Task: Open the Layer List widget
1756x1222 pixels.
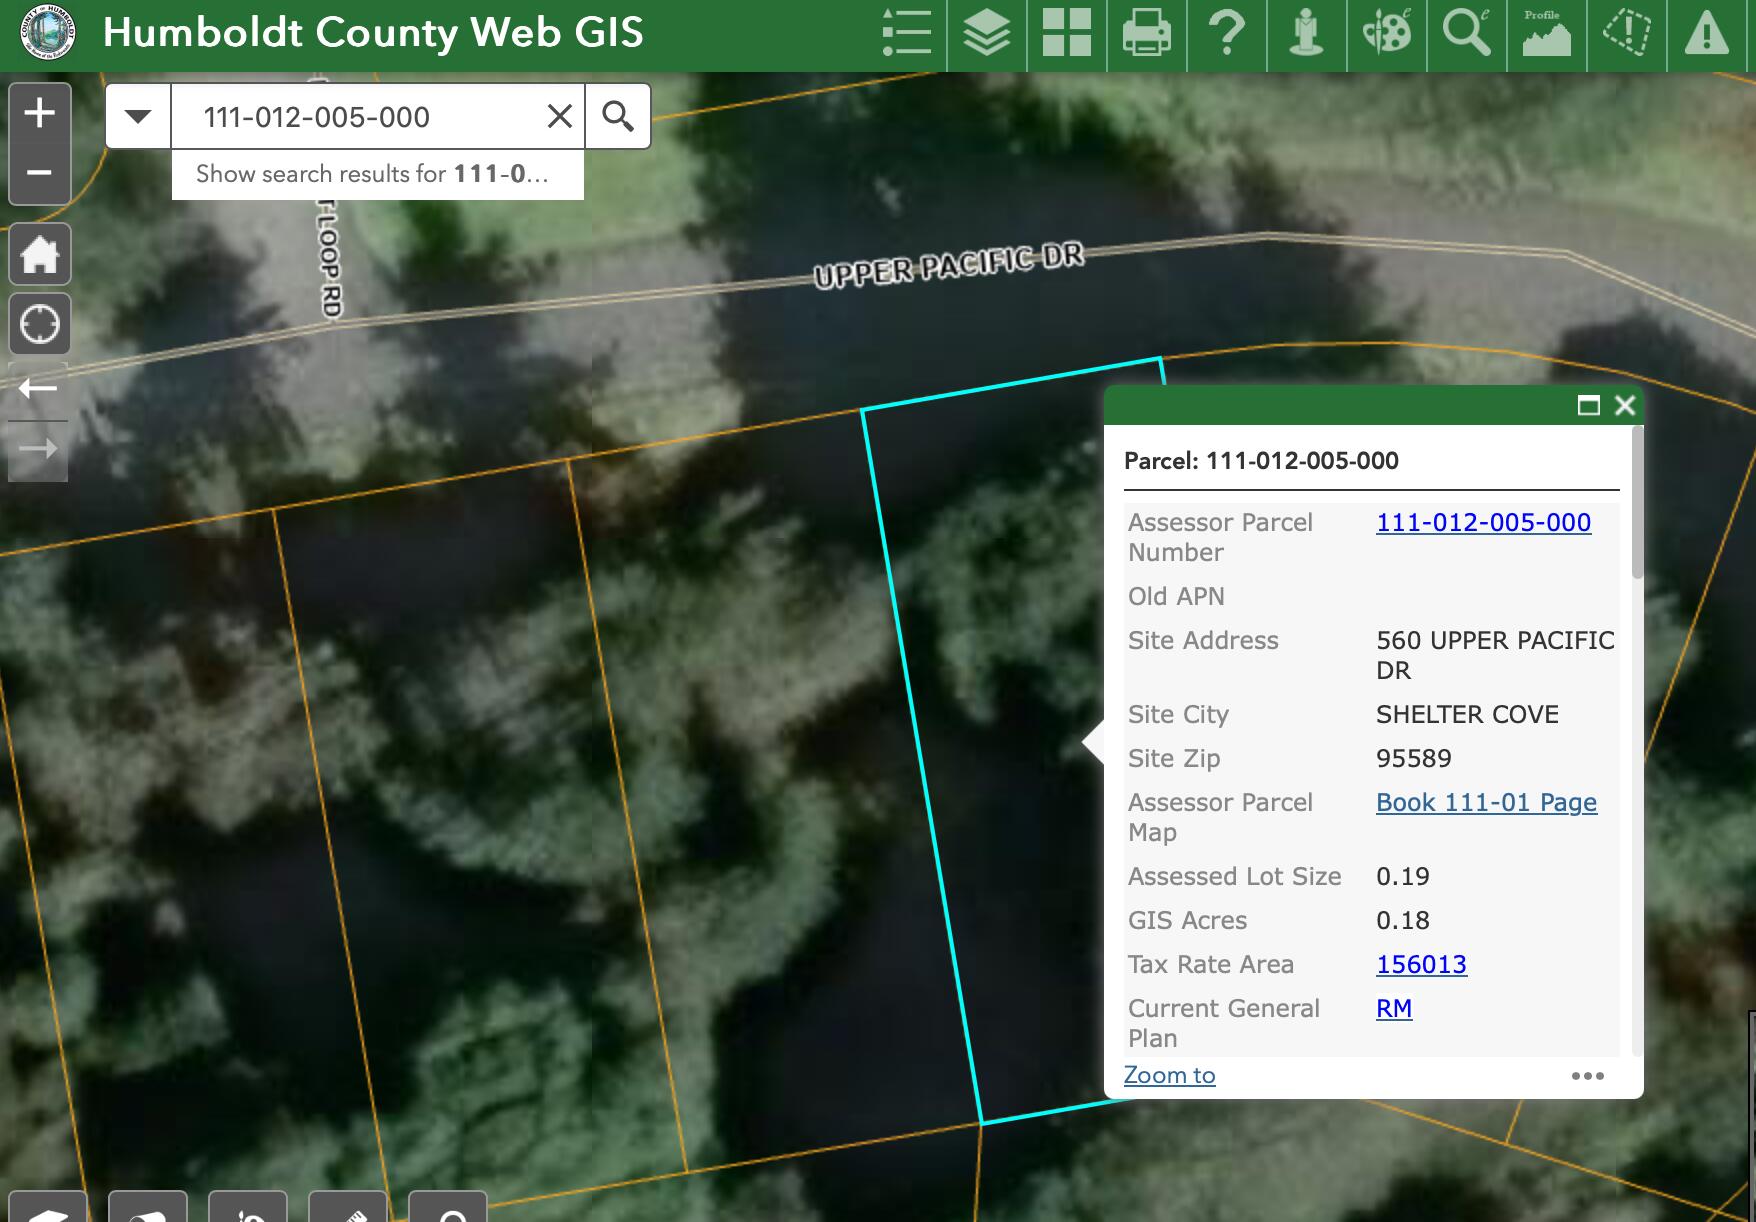Action: (x=987, y=32)
